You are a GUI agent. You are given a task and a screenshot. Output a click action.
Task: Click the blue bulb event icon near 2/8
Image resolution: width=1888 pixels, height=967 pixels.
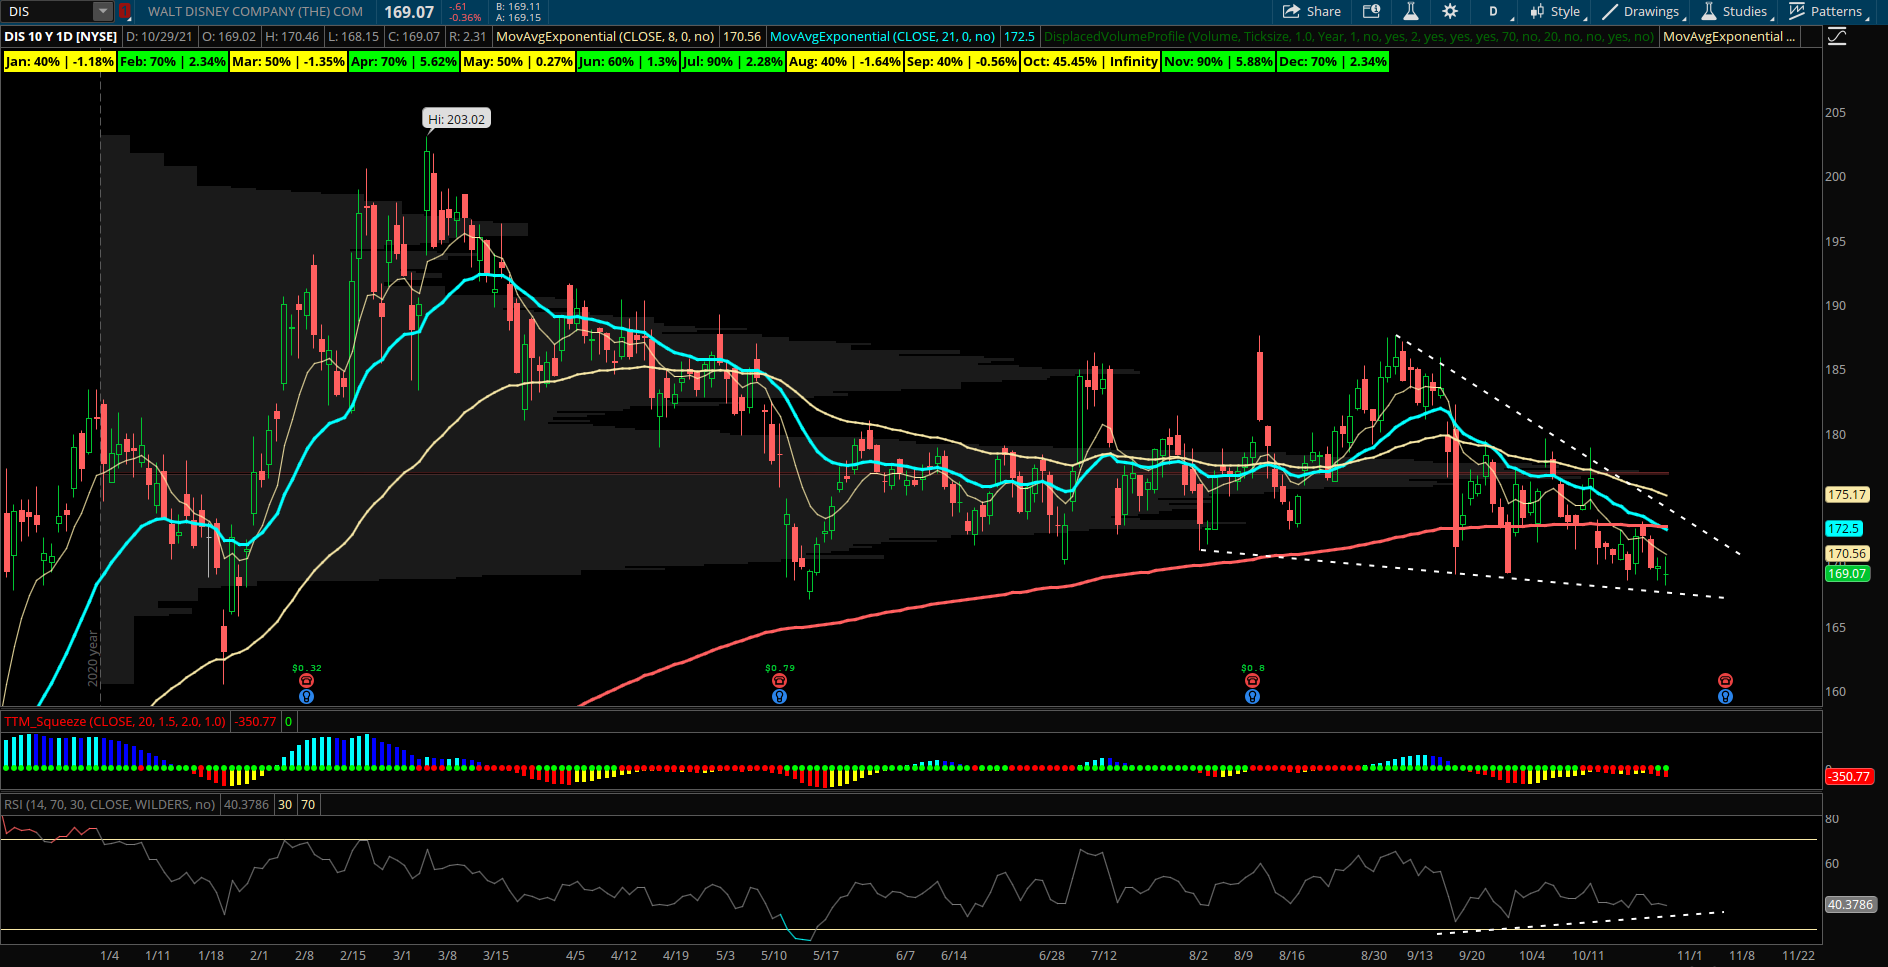coord(307,696)
